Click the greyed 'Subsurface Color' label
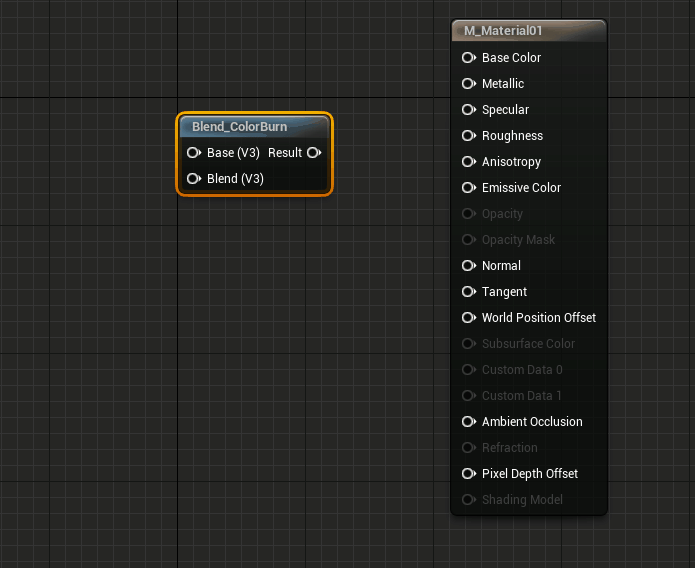 click(528, 344)
